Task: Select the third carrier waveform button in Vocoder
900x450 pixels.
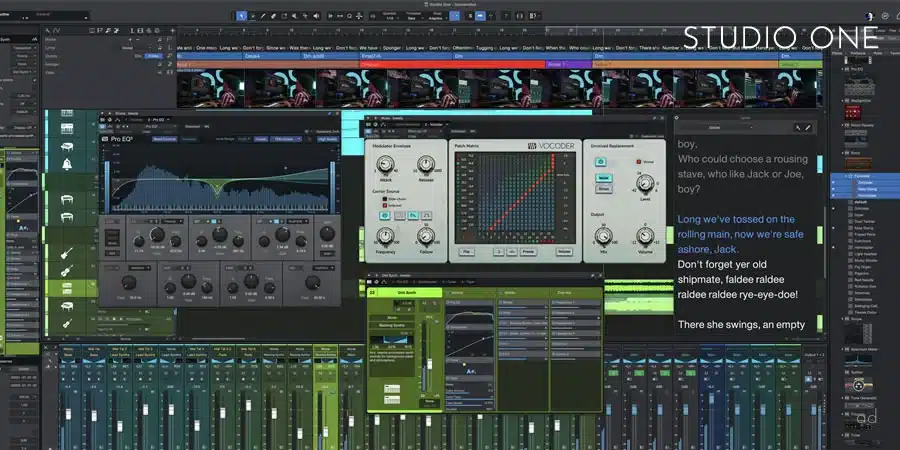Action: [413, 216]
